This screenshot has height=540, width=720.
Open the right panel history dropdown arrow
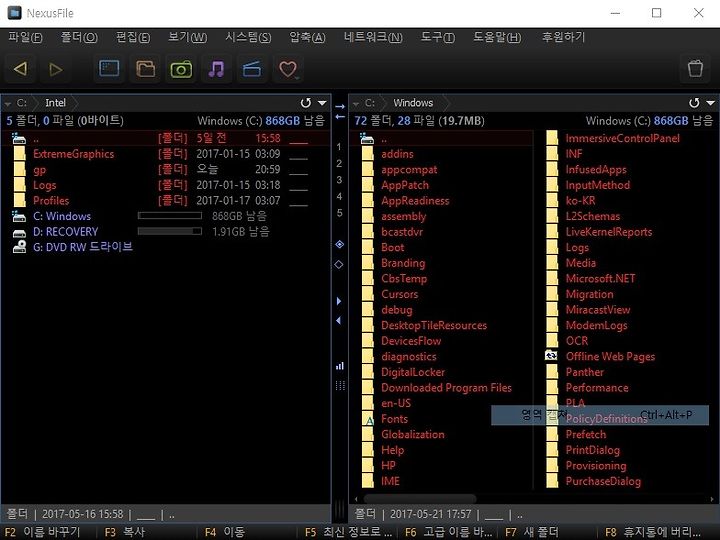tap(710, 103)
